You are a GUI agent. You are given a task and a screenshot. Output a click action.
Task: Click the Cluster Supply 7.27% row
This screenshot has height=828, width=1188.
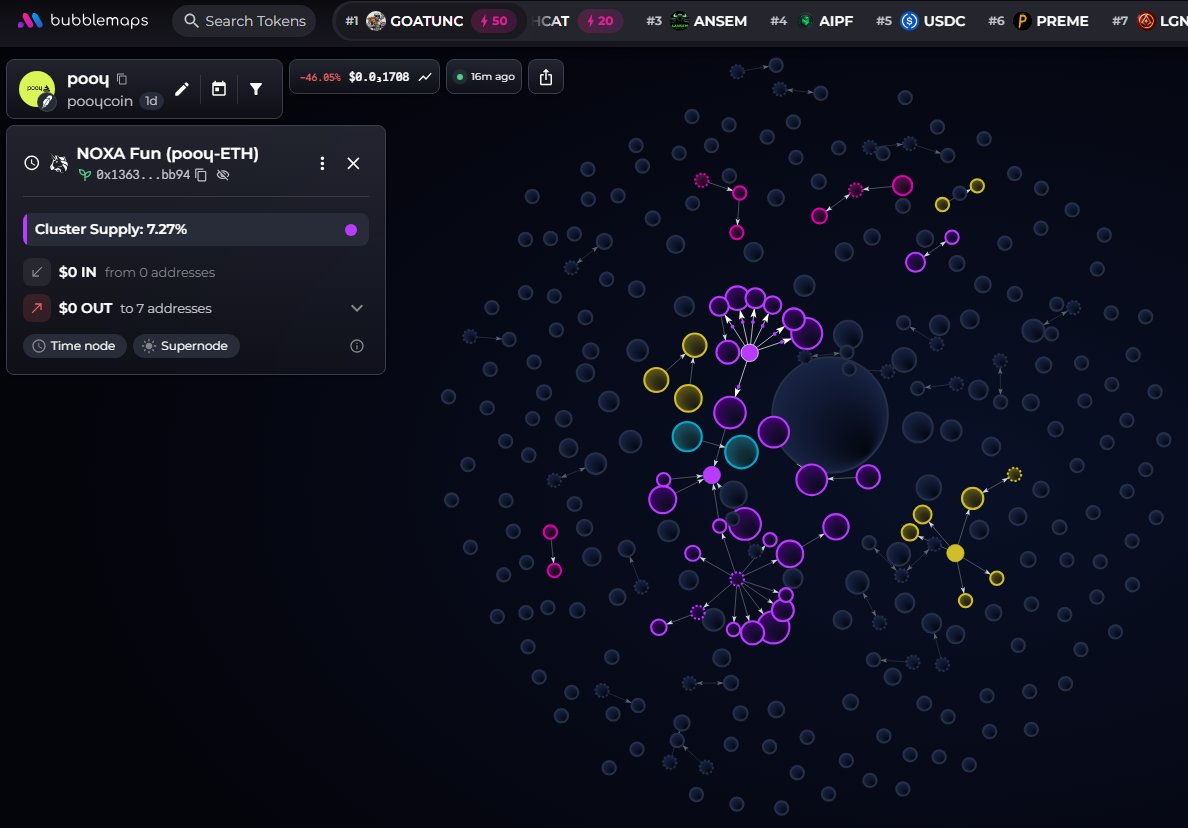tap(196, 230)
